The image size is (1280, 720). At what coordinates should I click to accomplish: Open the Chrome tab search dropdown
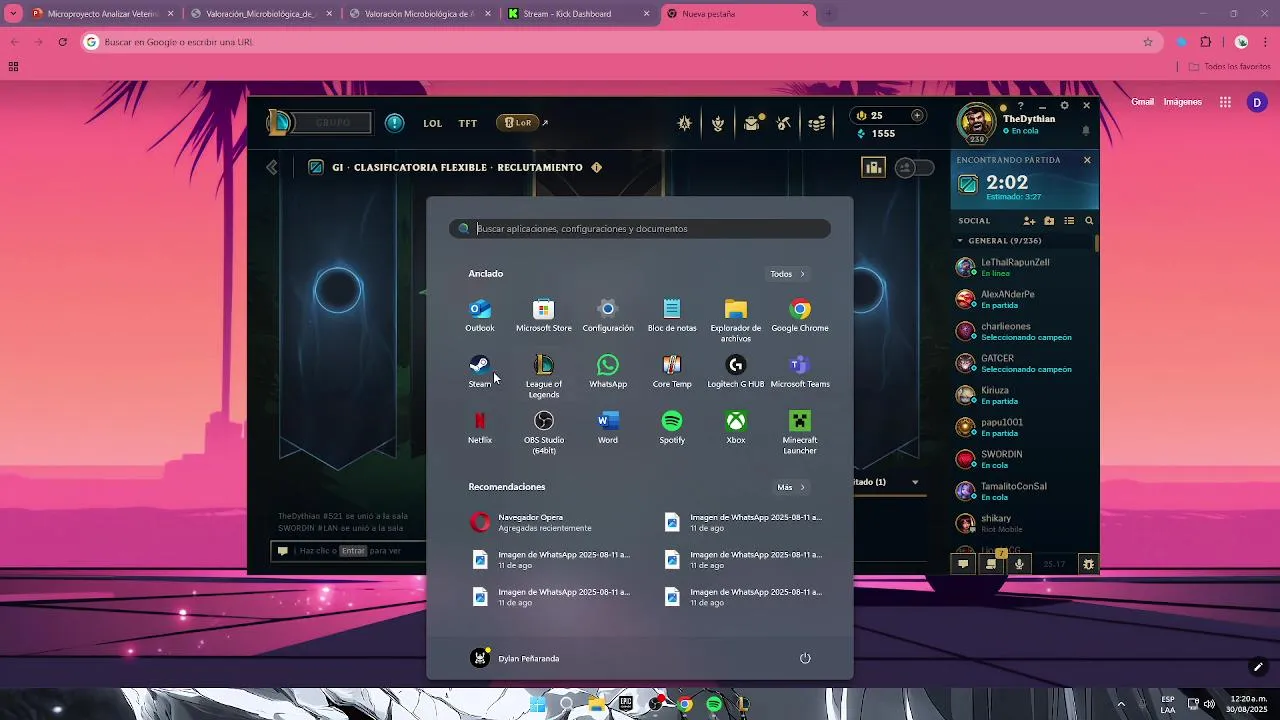pyautogui.click(x=13, y=14)
